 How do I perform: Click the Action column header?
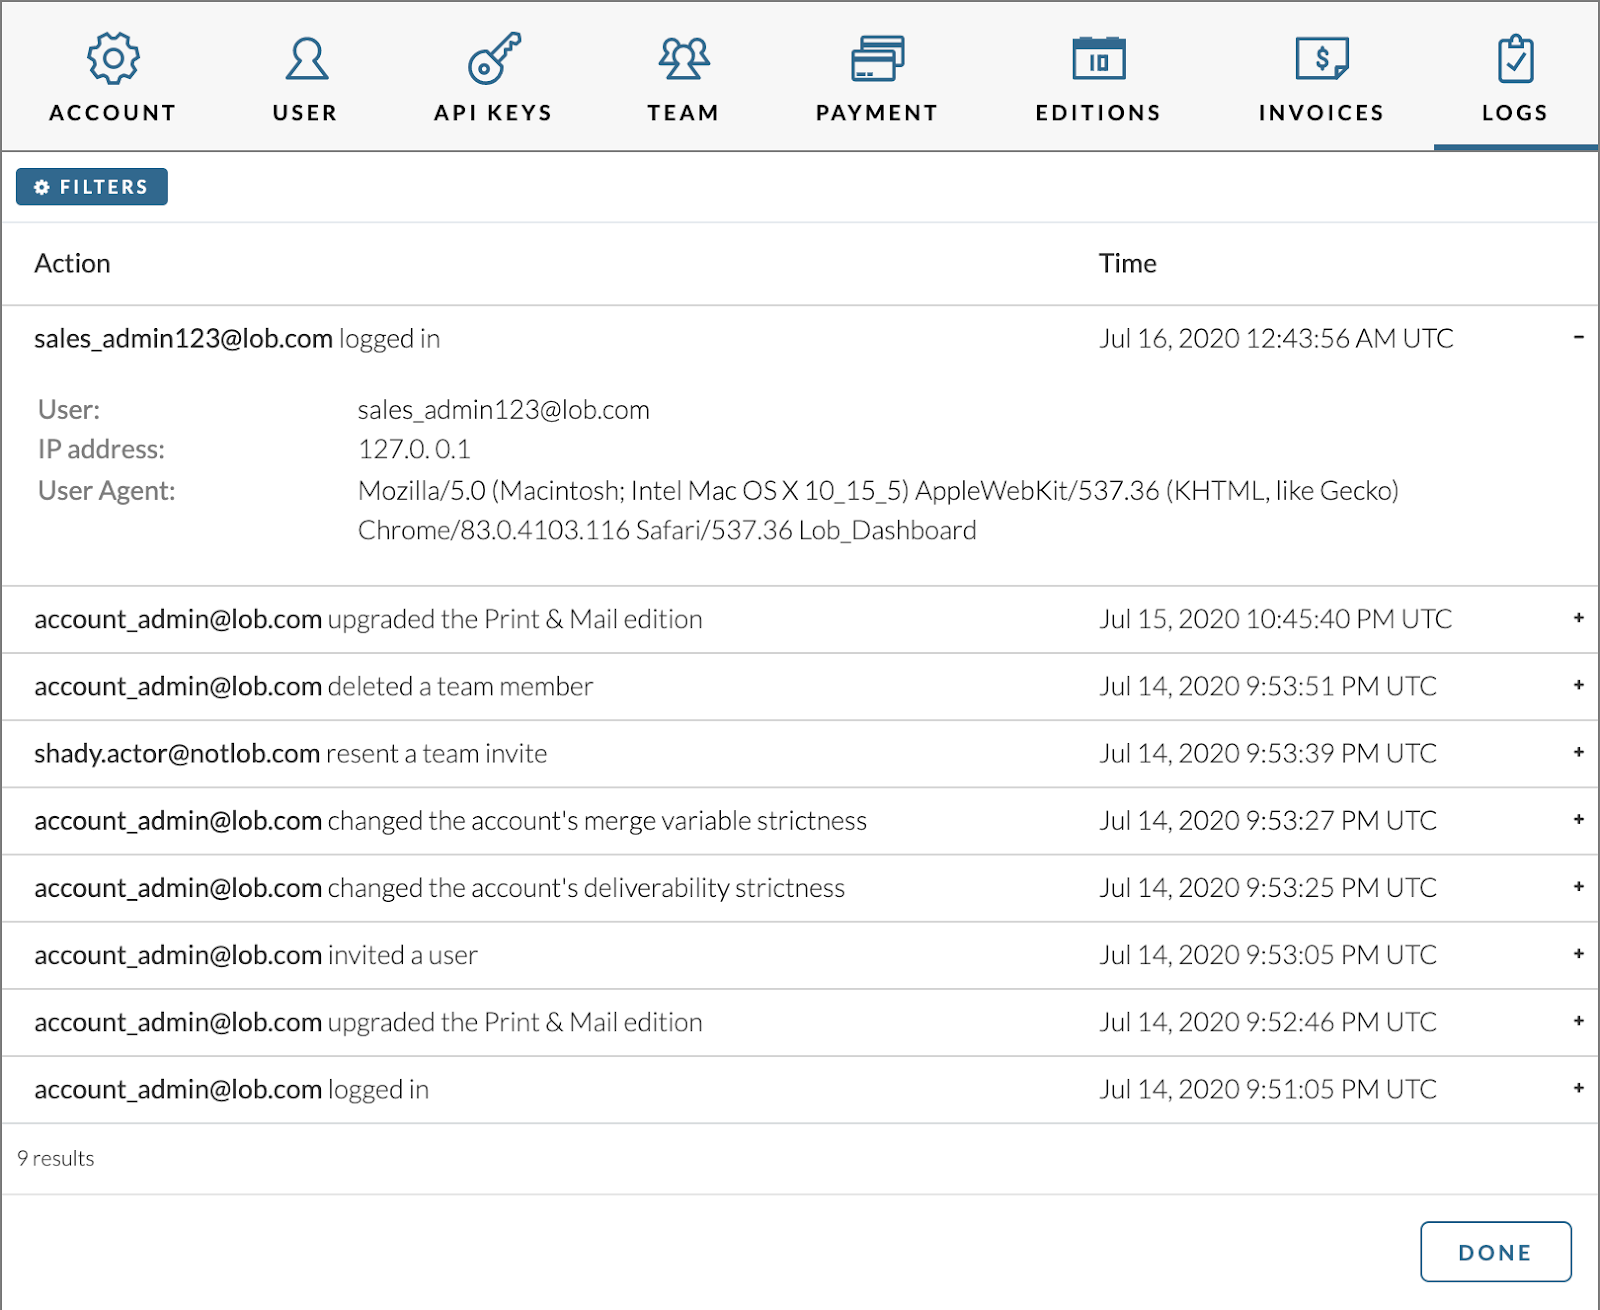71,263
